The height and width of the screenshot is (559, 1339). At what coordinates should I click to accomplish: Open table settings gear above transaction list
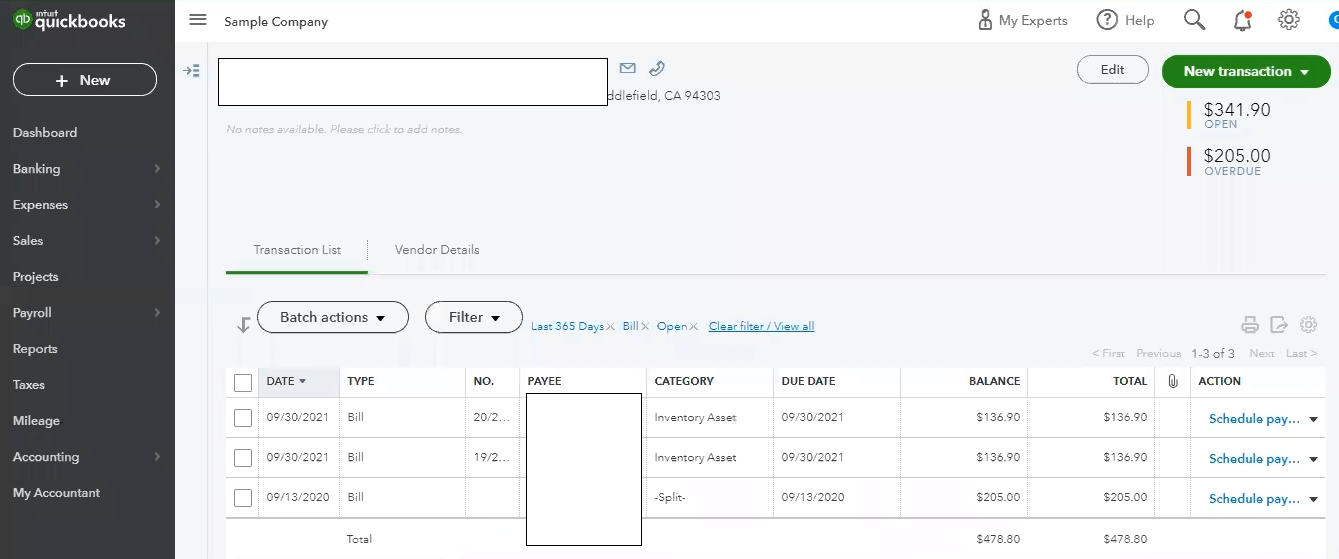point(1308,324)
